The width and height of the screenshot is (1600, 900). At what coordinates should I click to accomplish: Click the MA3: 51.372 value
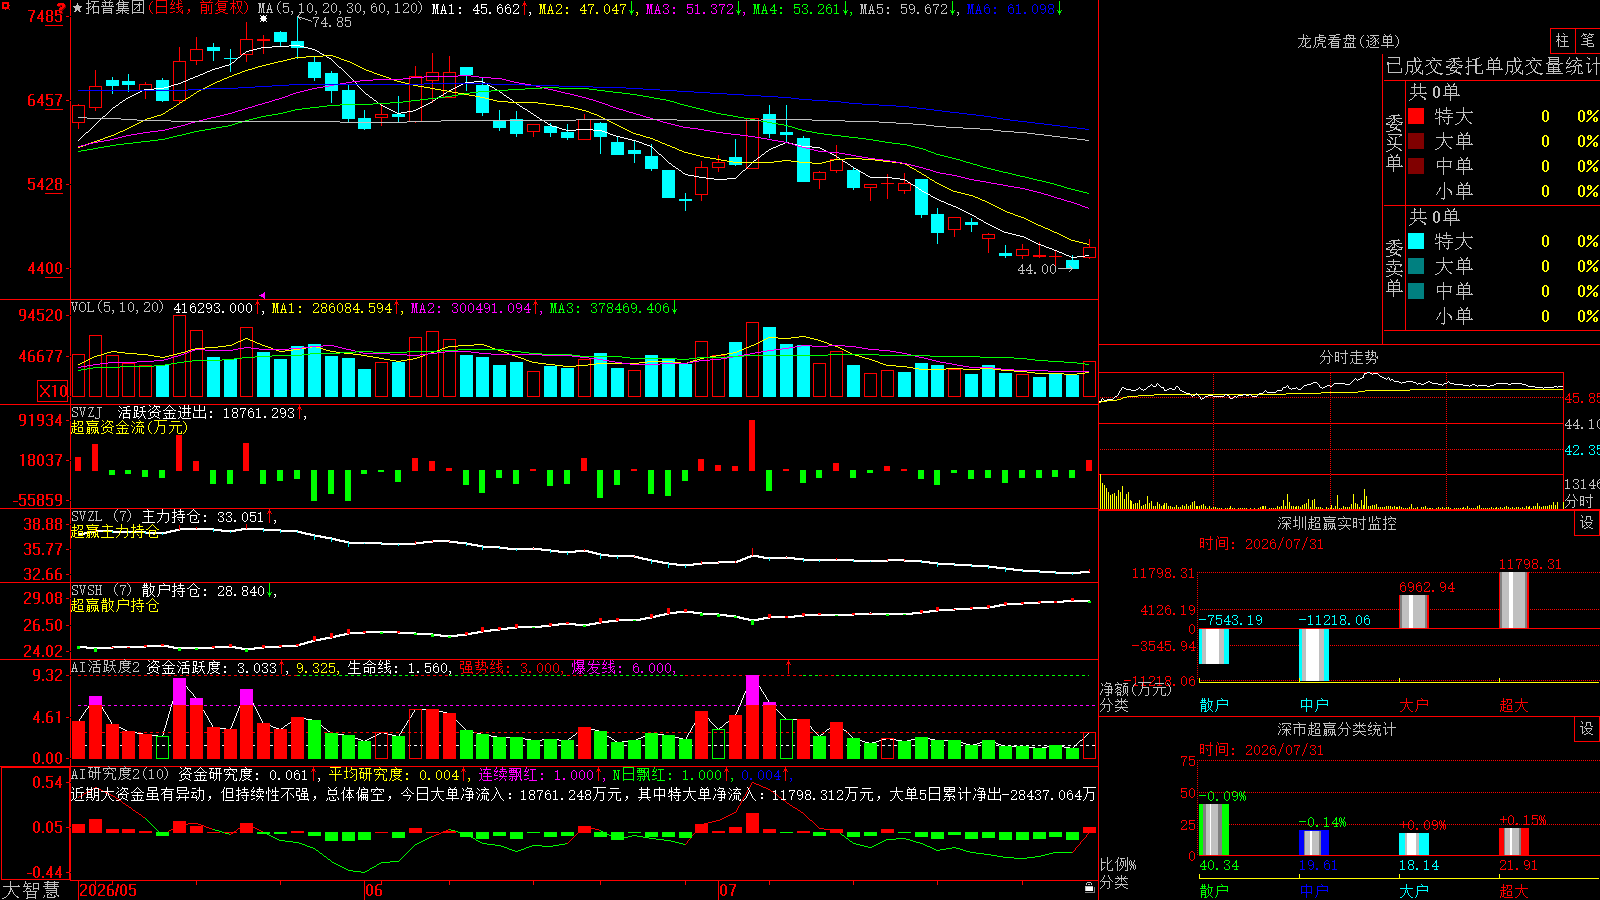coord(695,8)
